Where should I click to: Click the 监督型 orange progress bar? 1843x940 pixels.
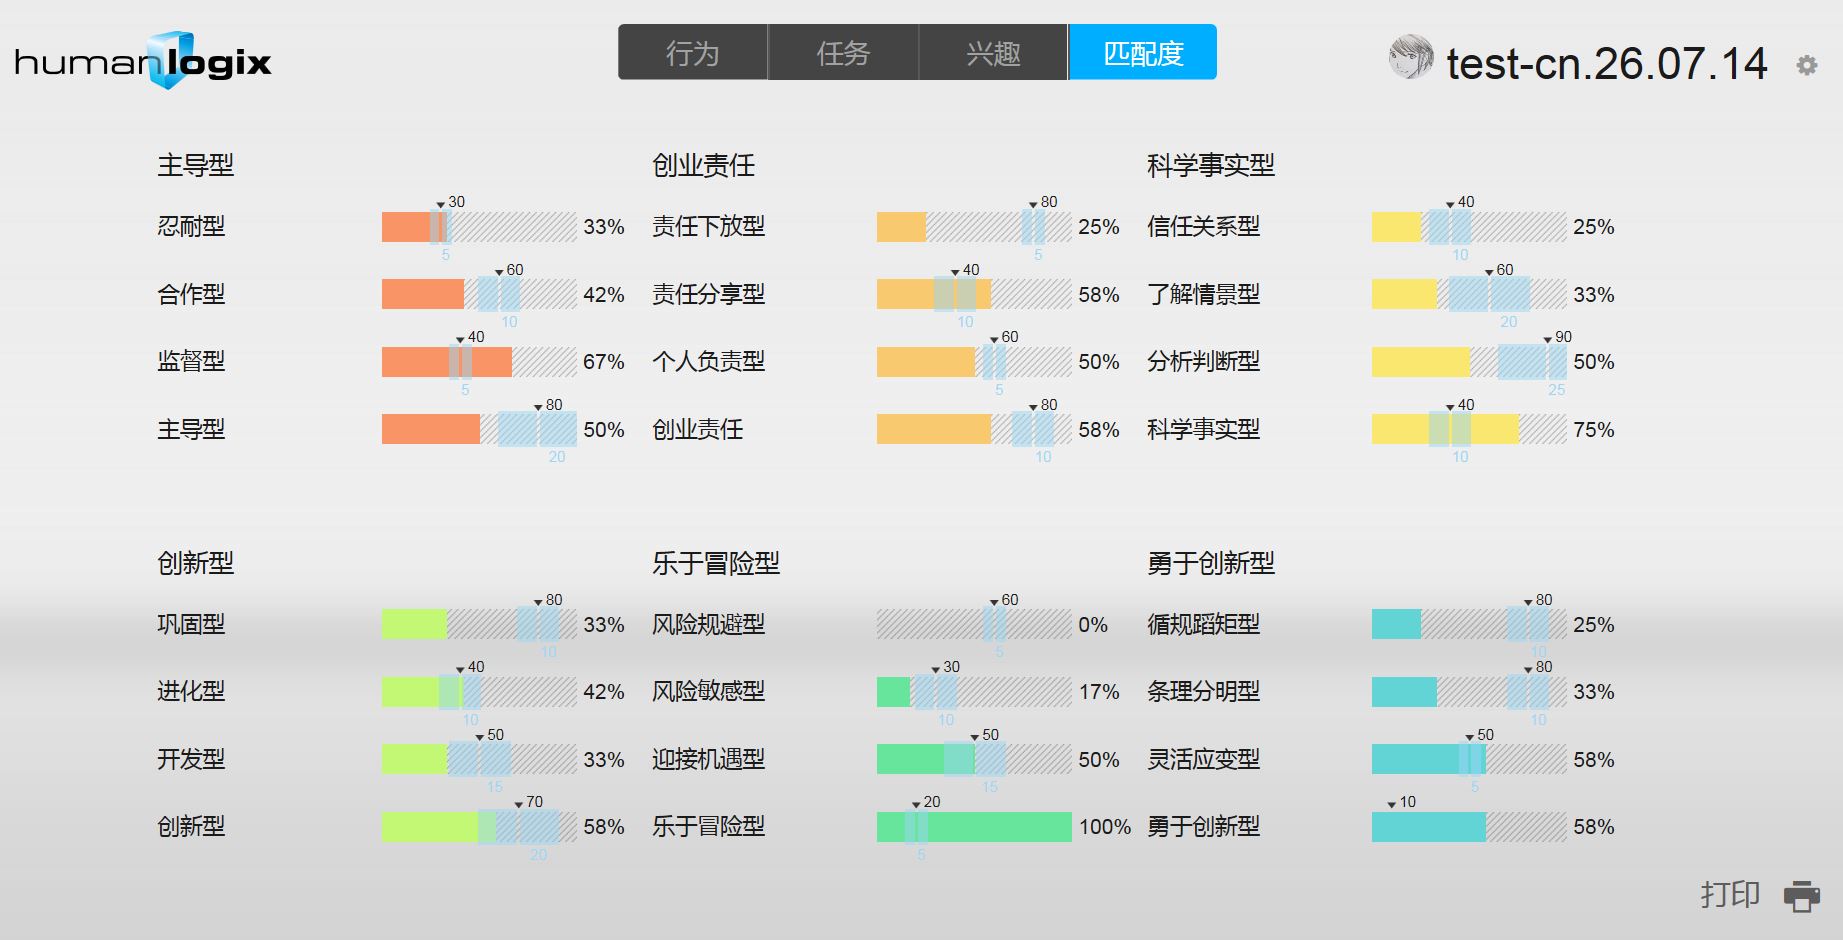(479, 362)
